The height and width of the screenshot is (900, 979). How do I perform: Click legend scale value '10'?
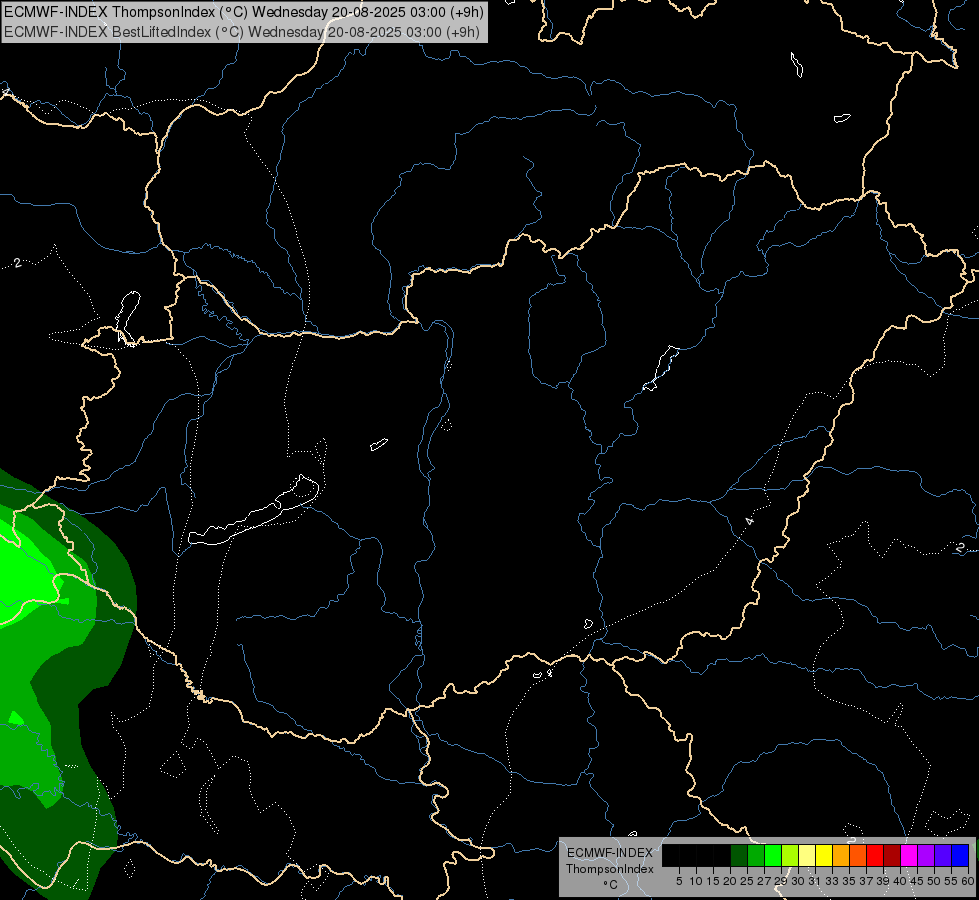[696, 881]
